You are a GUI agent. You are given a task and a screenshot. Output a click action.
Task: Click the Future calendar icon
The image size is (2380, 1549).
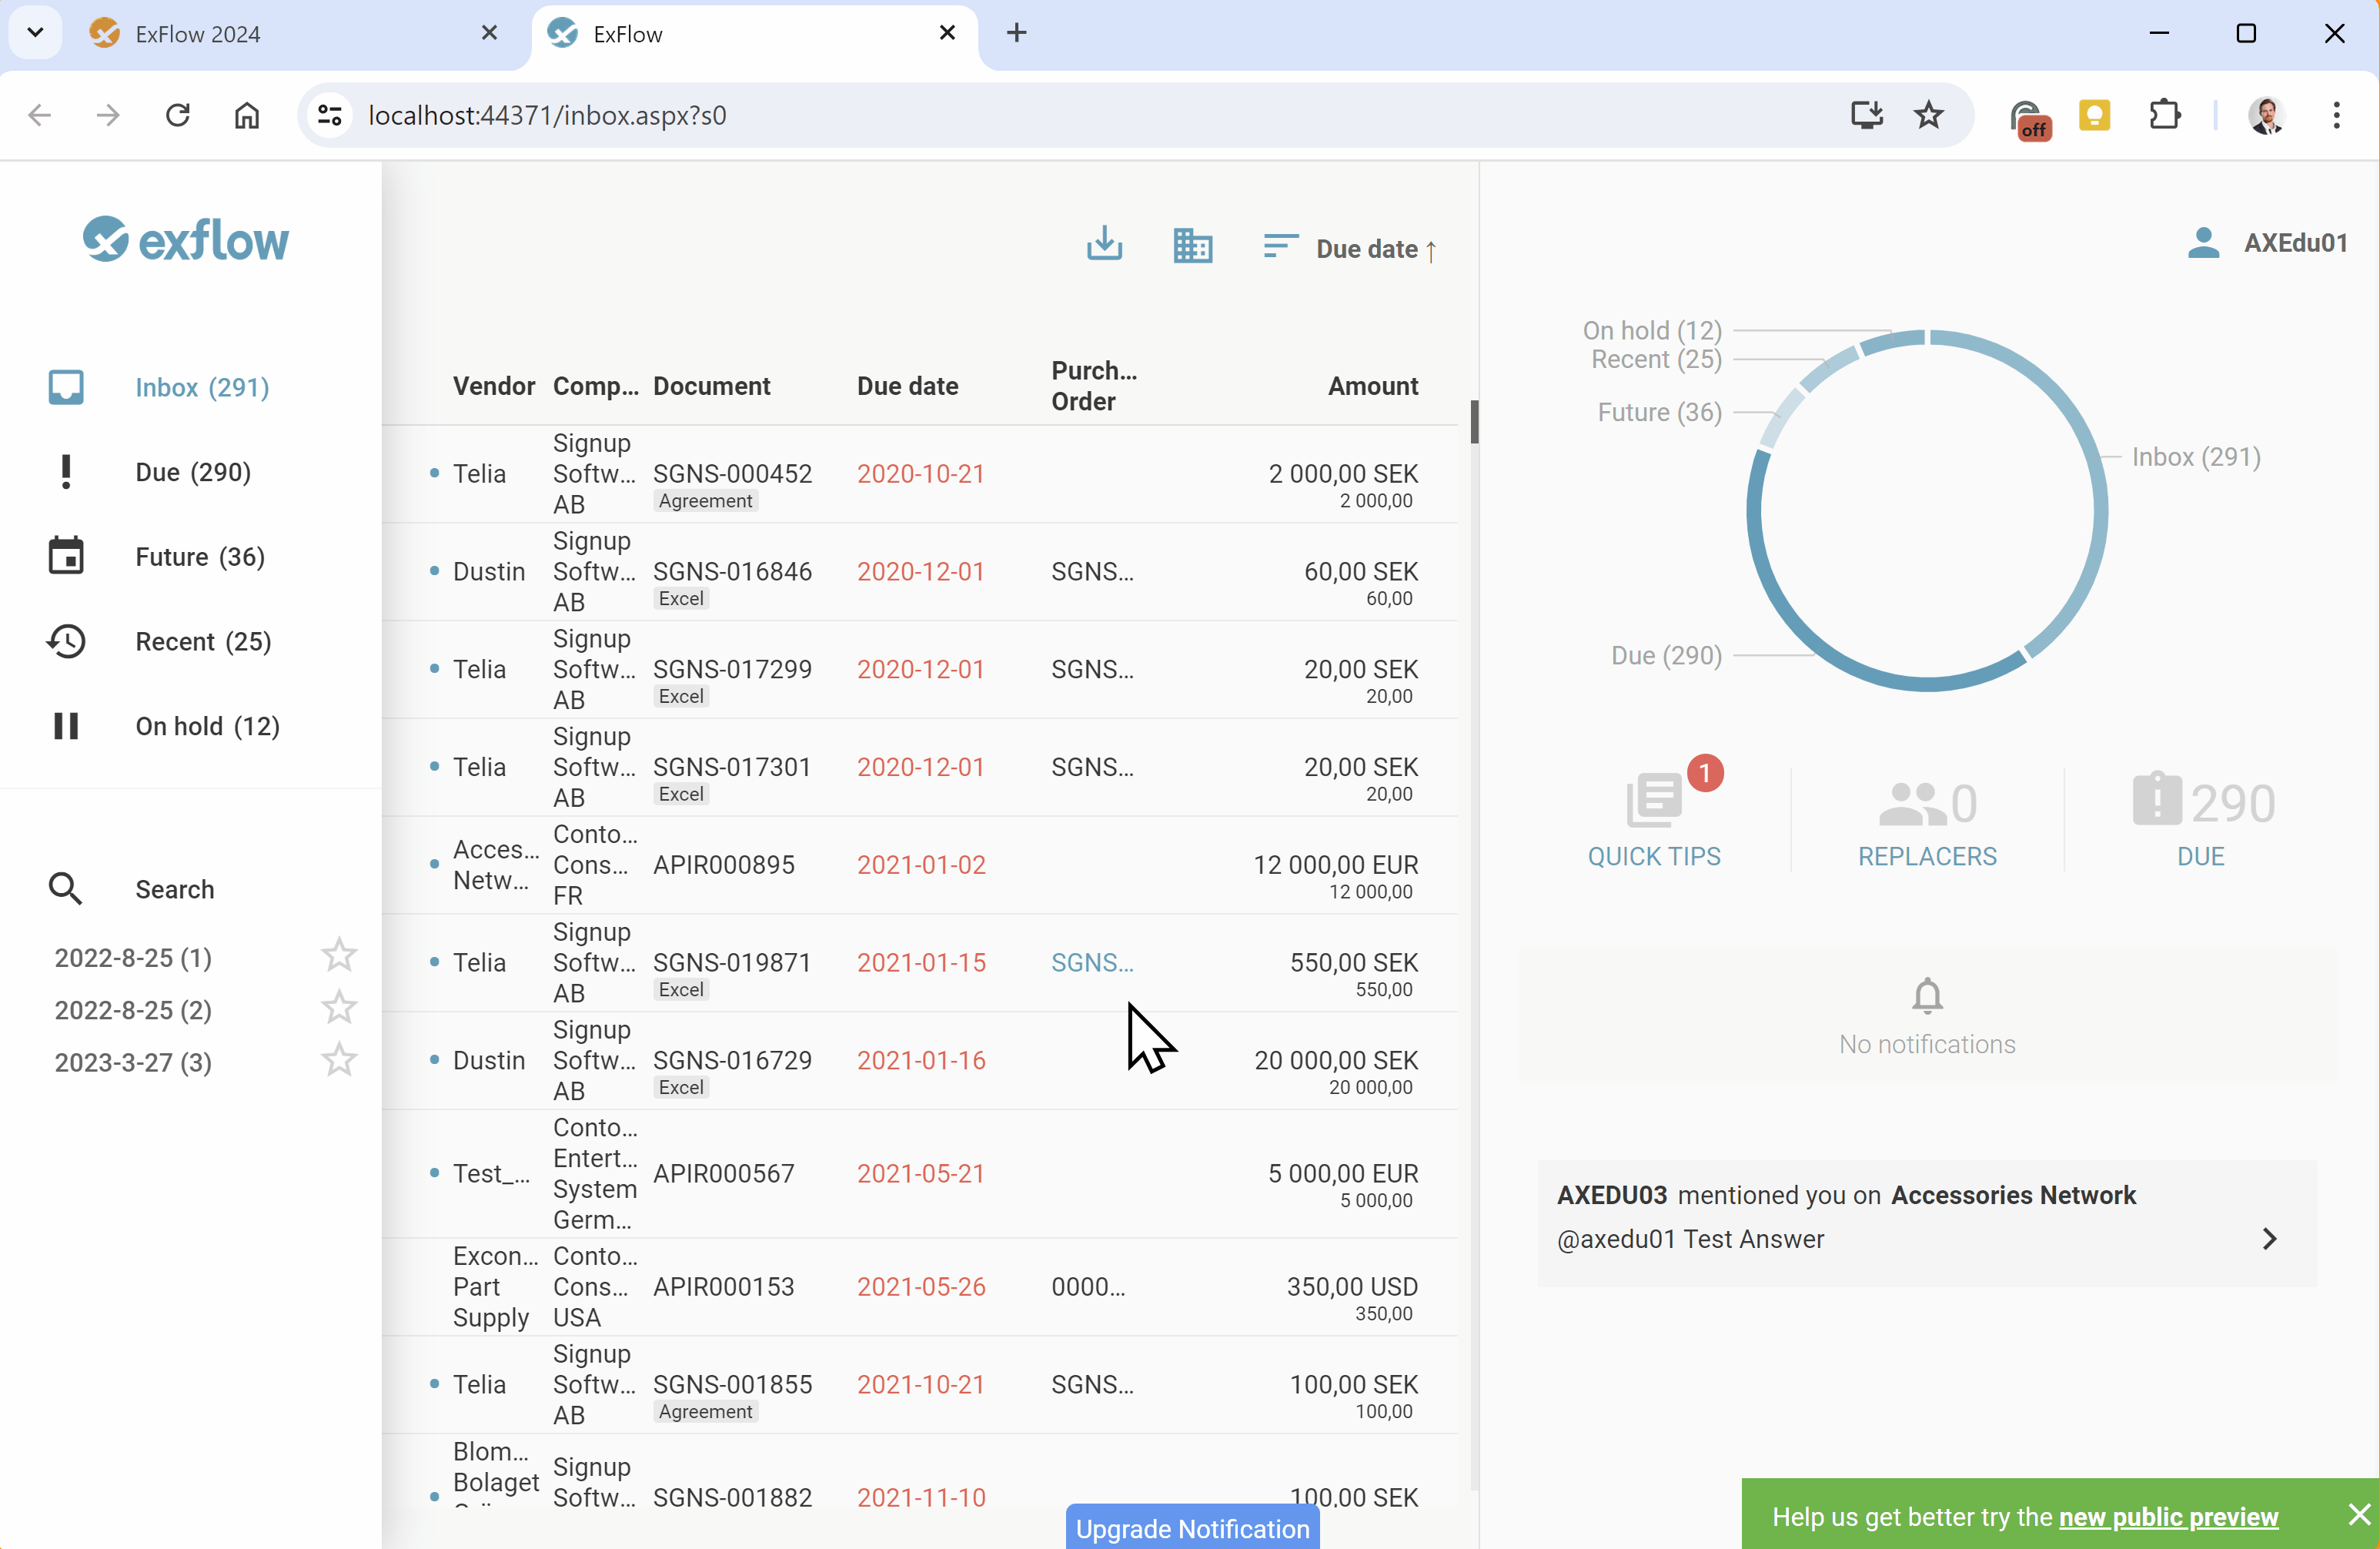tap(66, 556)
